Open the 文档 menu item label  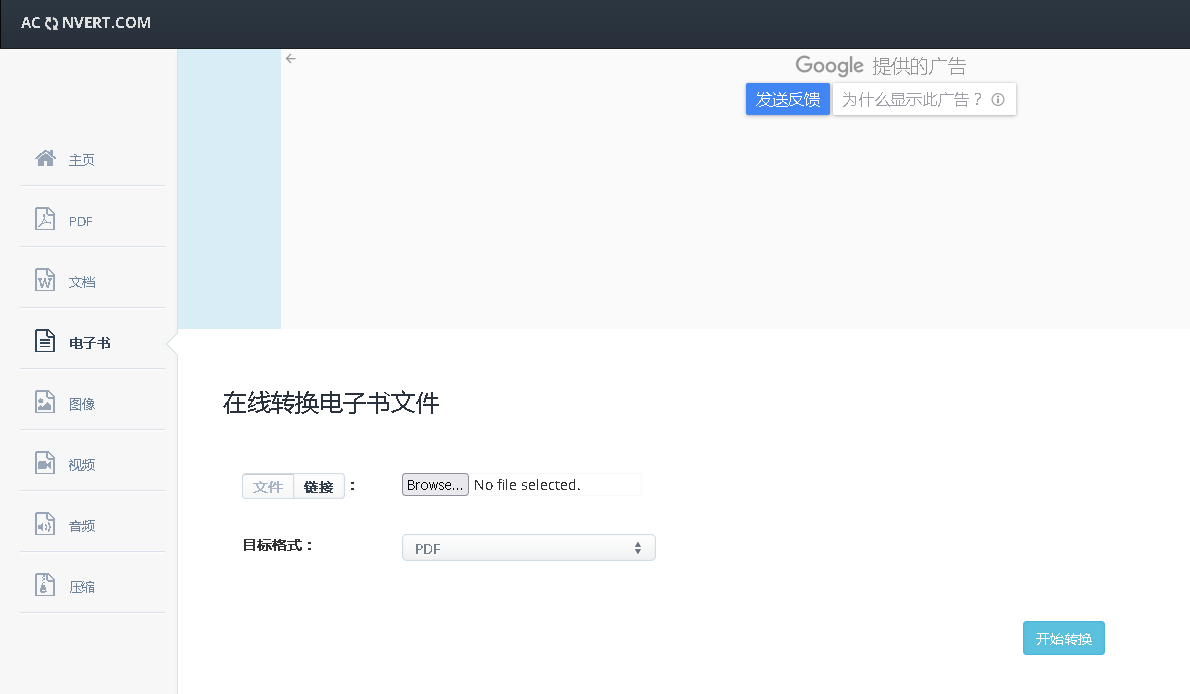(x=82, y=282)
